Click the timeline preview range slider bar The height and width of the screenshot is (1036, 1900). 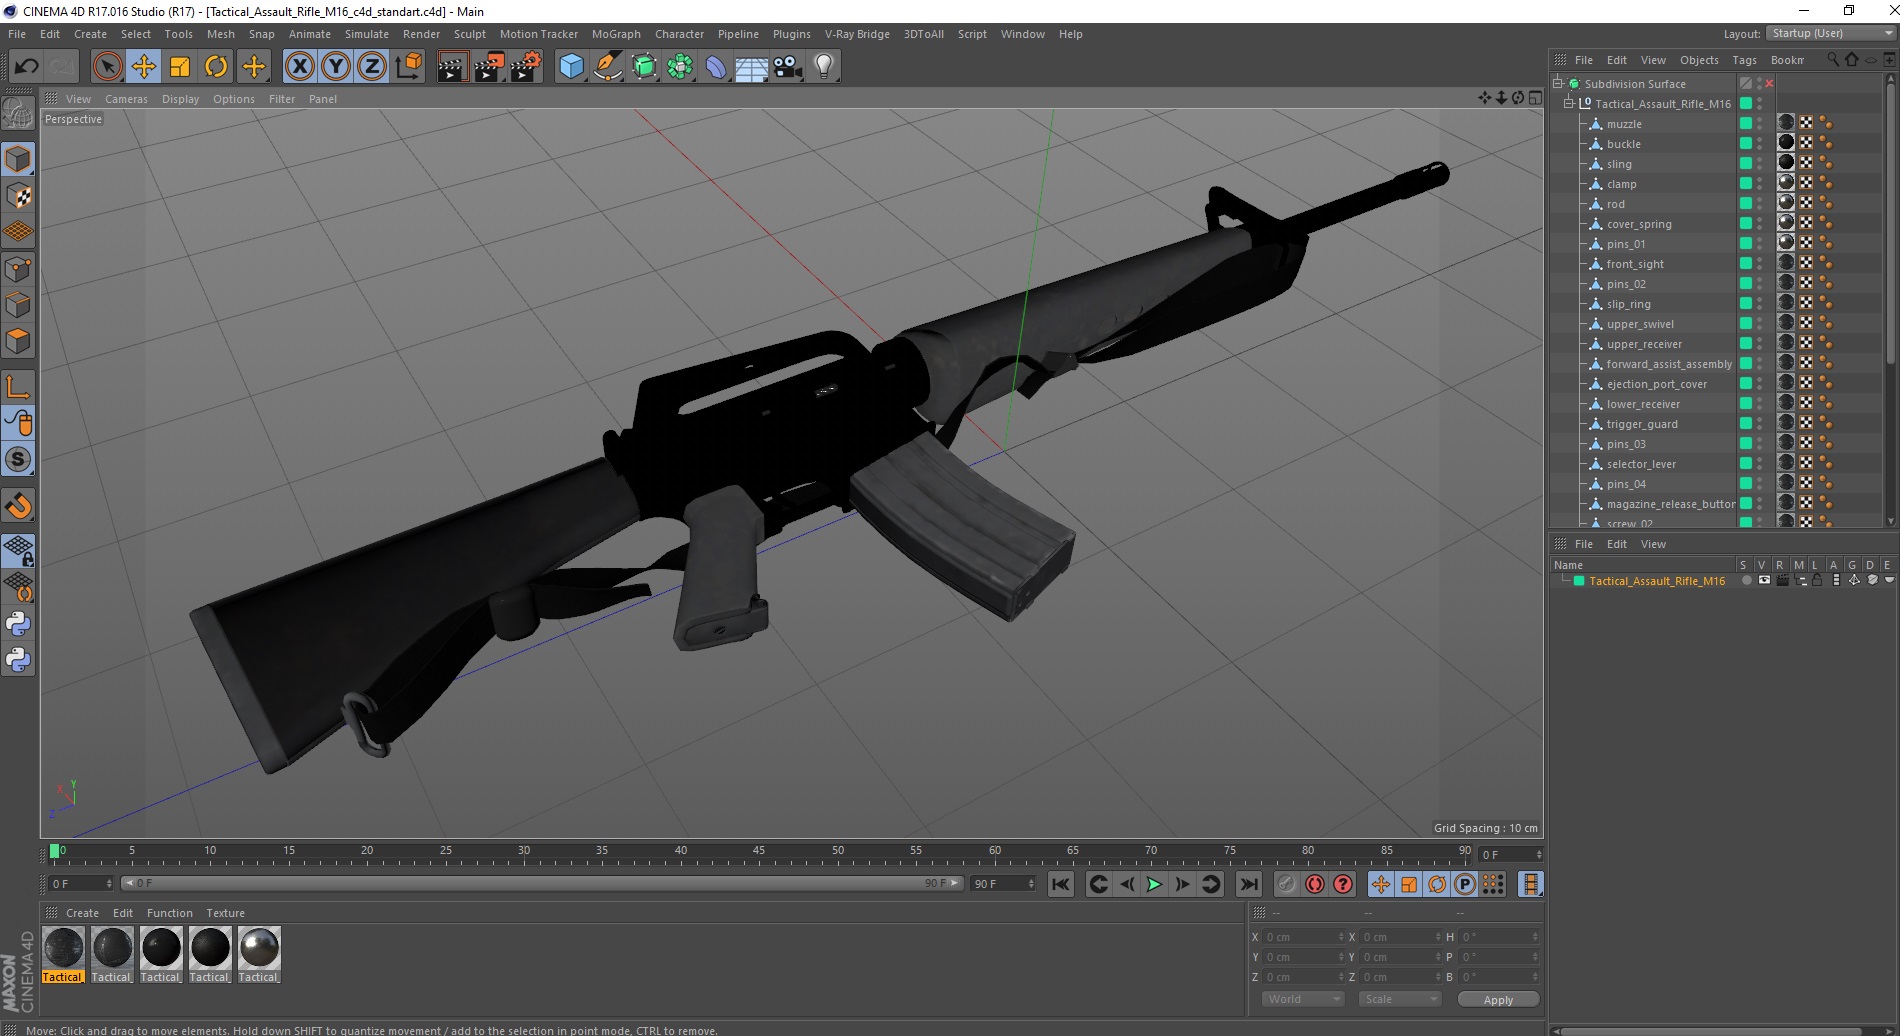coord(541,883)
